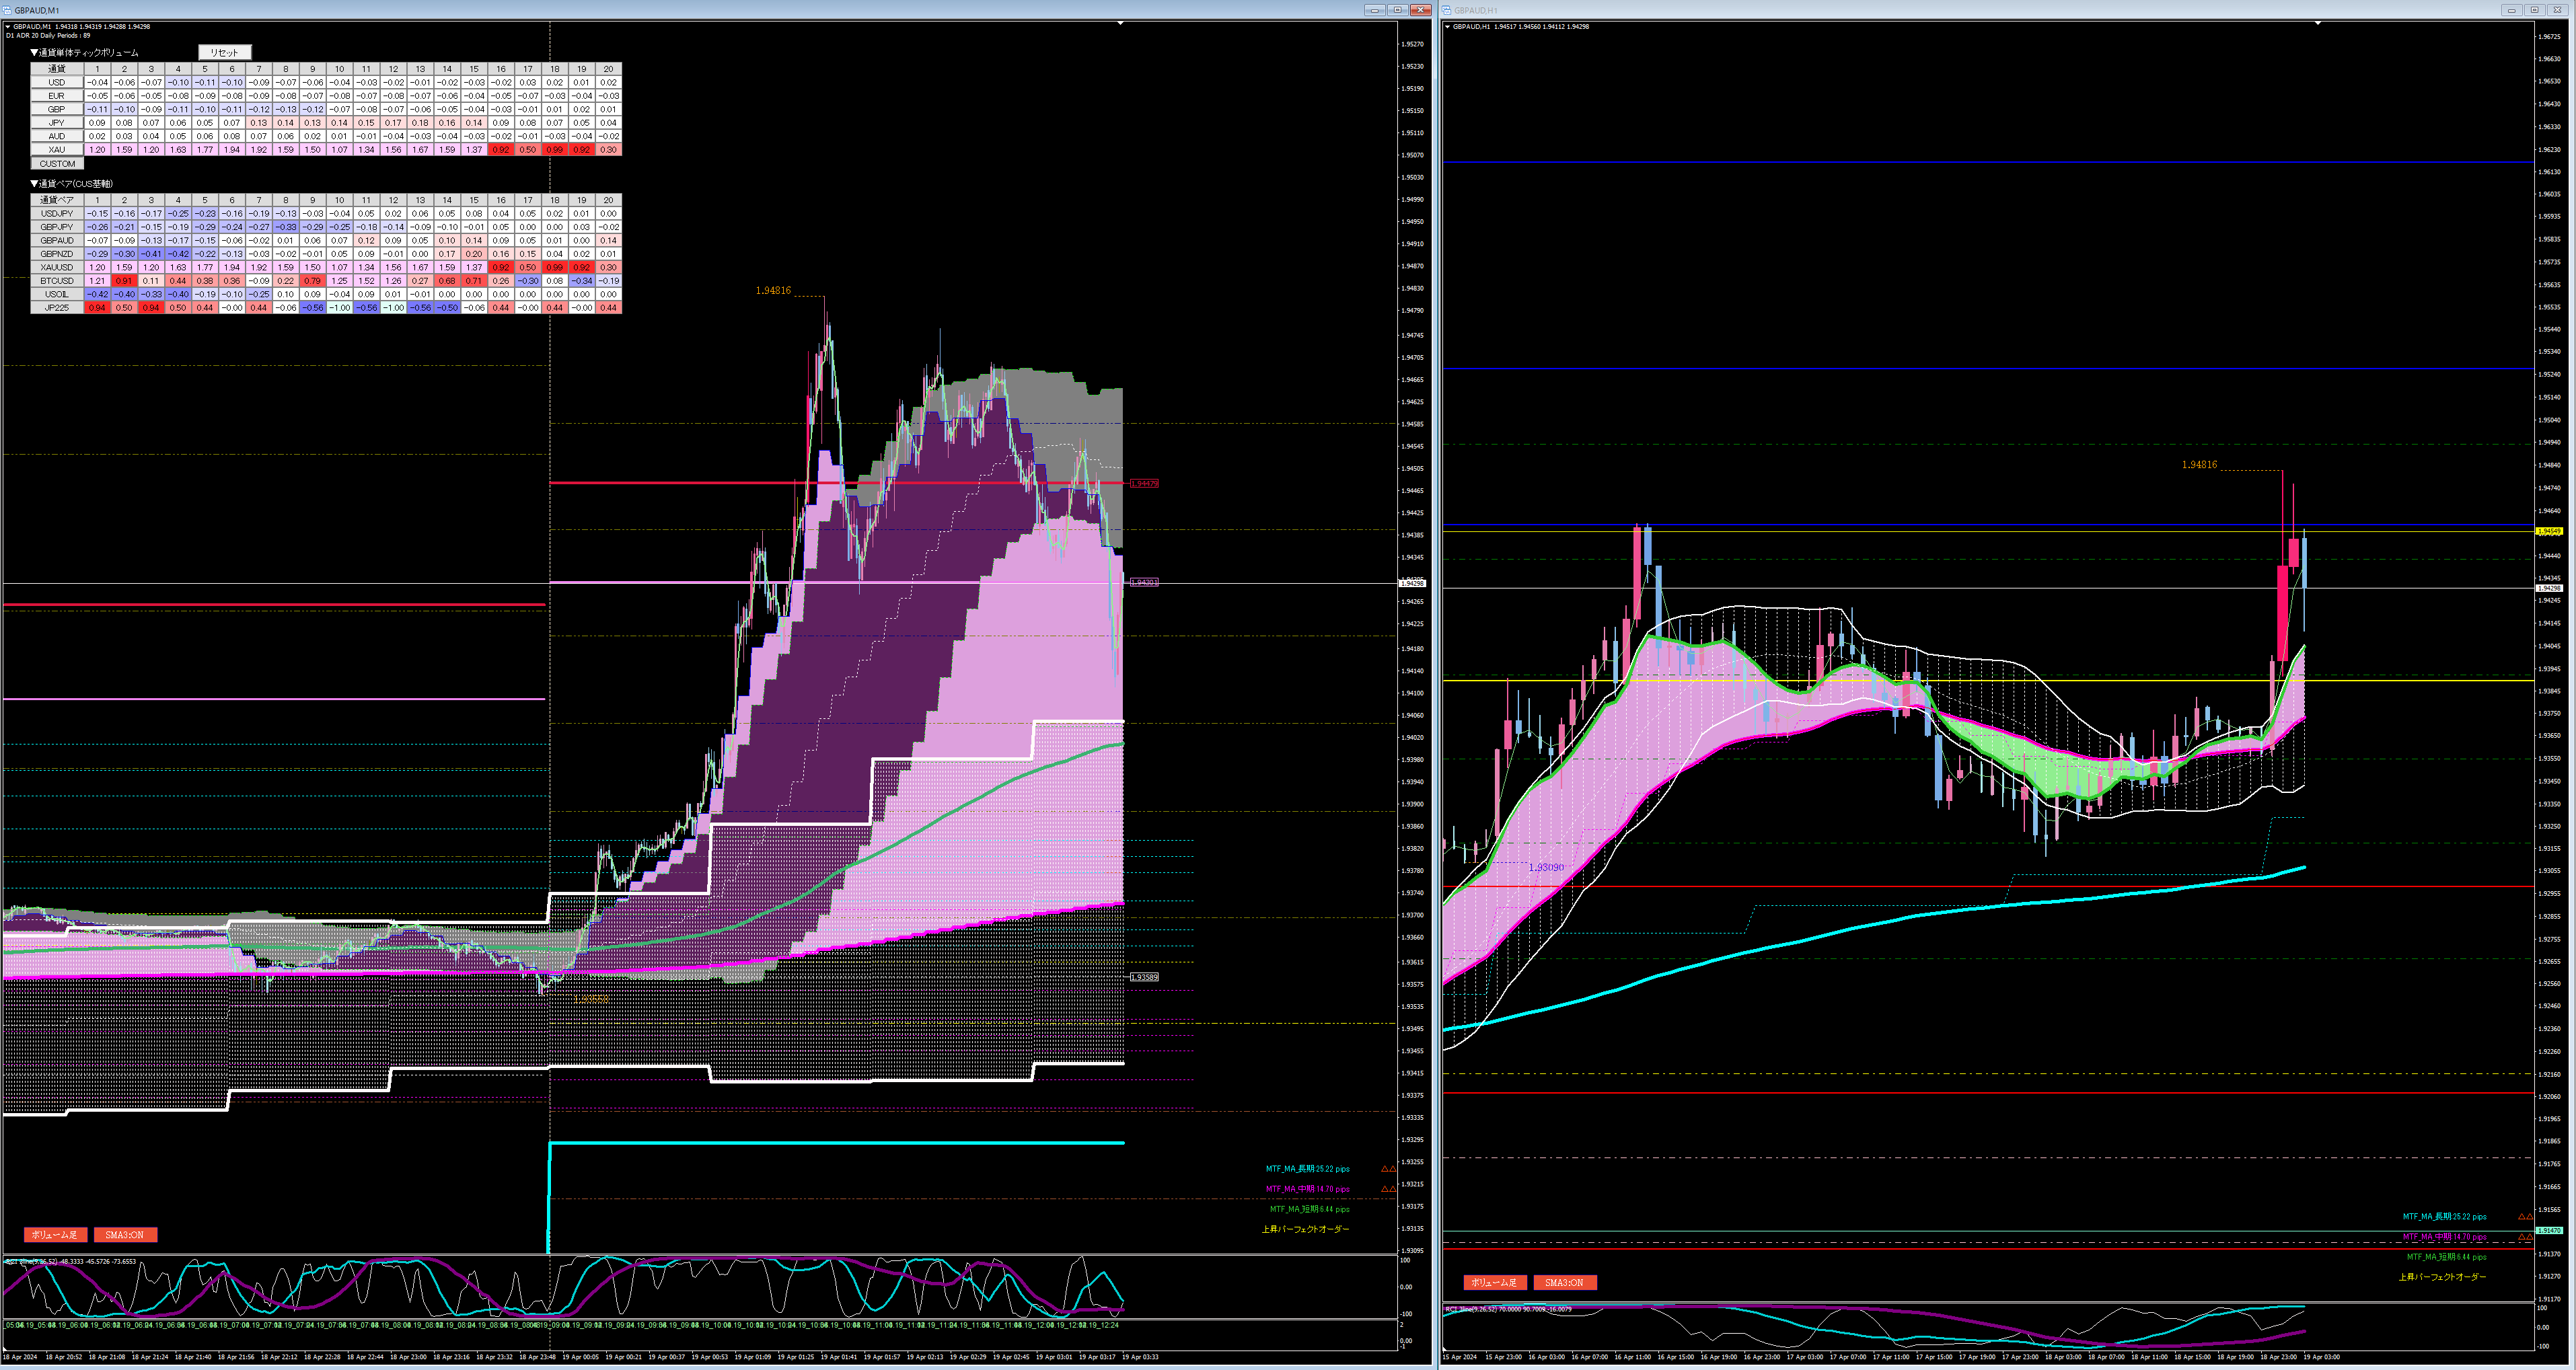2576x1370 pixels.
Task: Minimize the GBPAUD,M1 chart window
Action: (x=1375, y=10)
